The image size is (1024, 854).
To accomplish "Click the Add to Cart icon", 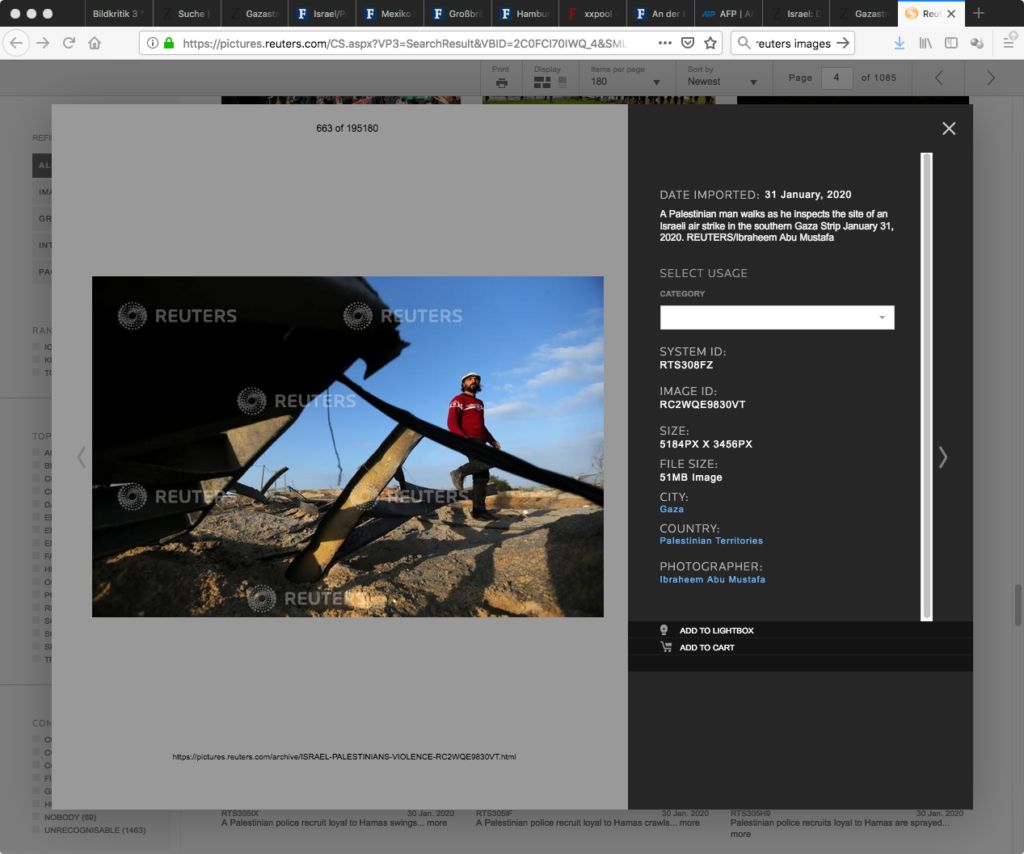I will click(x=666, y=647).
